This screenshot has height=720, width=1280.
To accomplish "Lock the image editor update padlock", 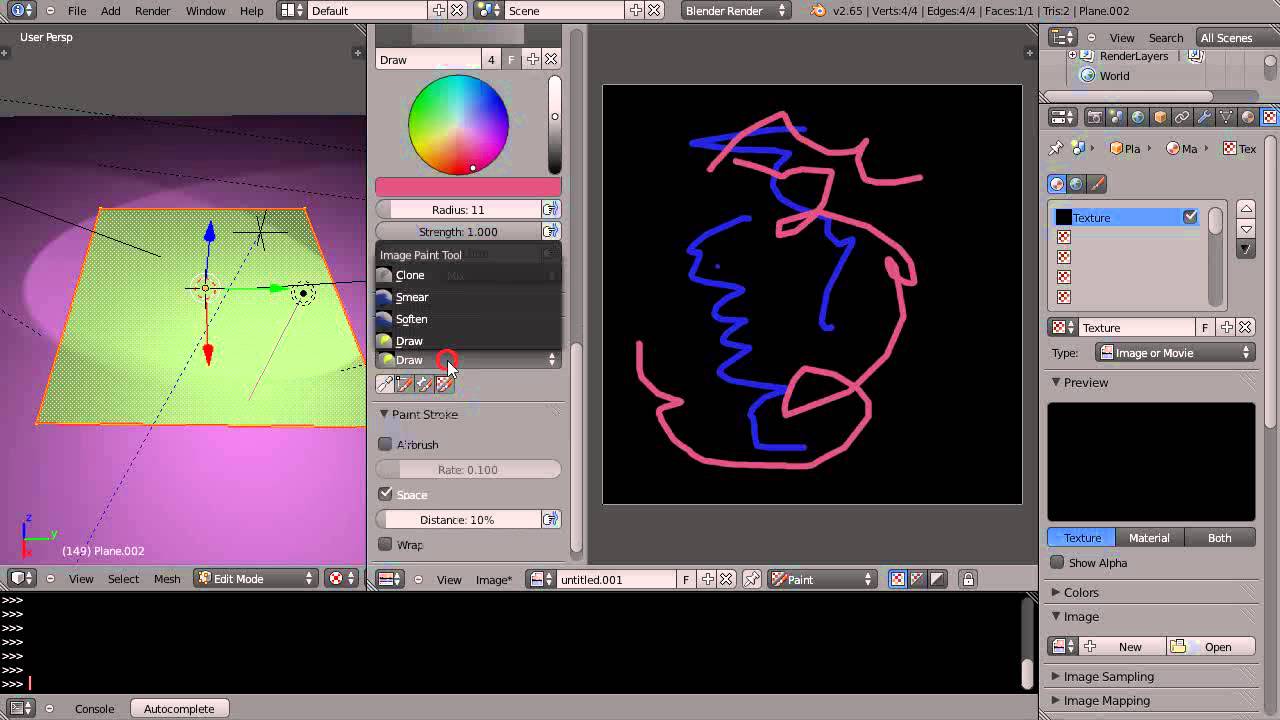I will [968, 579].
